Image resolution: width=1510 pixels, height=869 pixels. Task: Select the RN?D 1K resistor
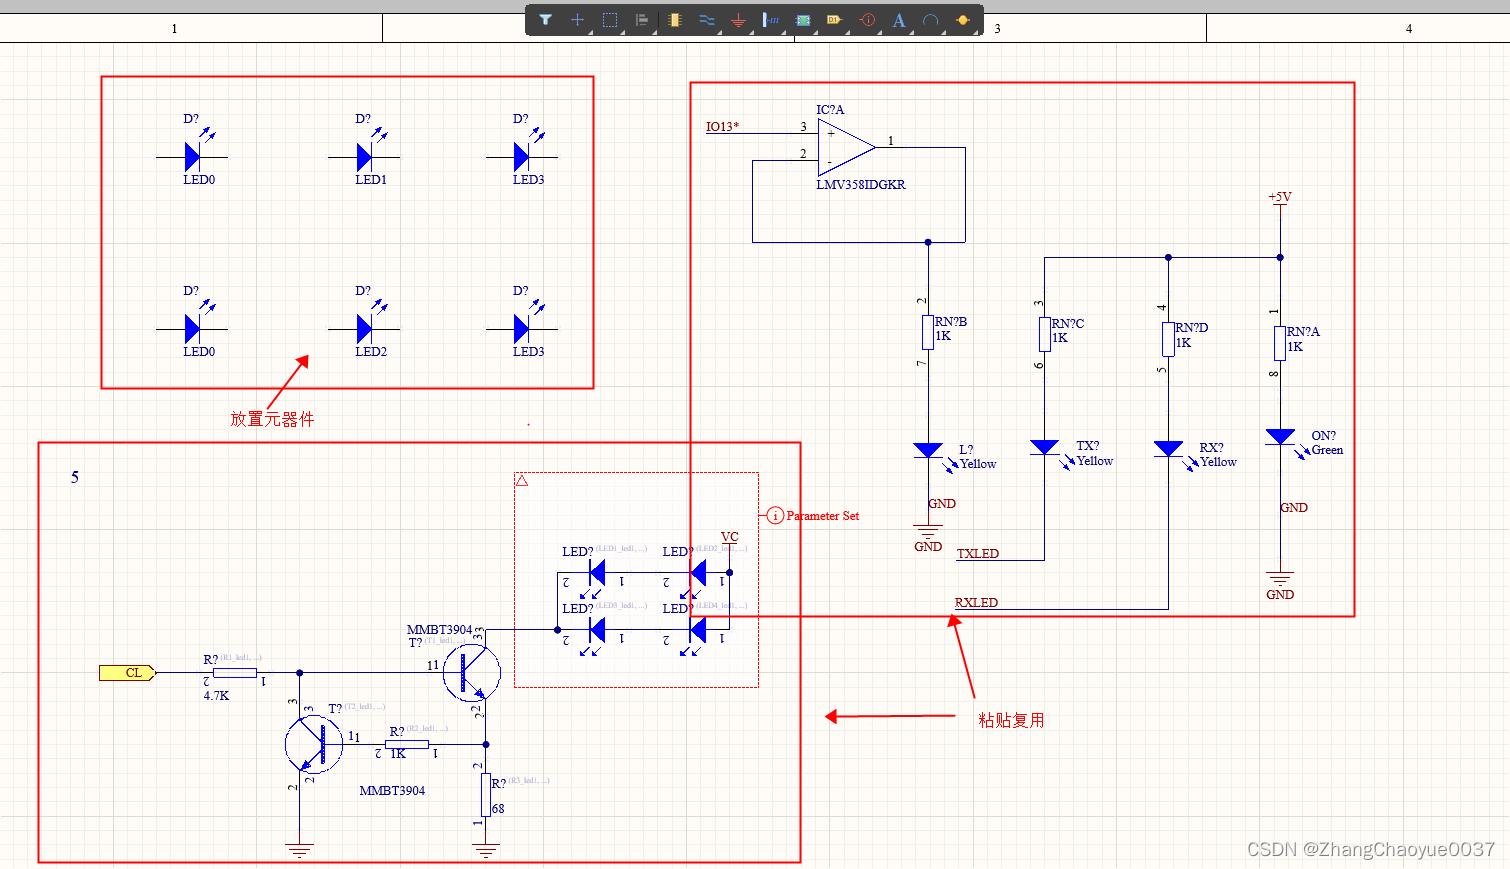point(1168,339)
